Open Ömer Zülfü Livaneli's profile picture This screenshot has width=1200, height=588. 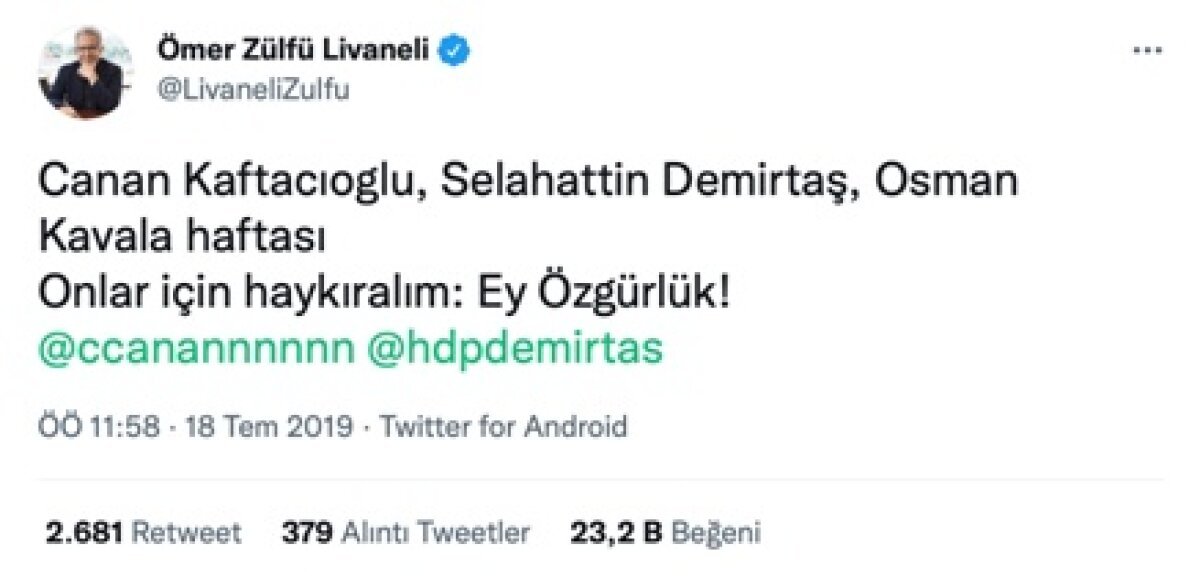pyautogui.click(x=81, y=73)
